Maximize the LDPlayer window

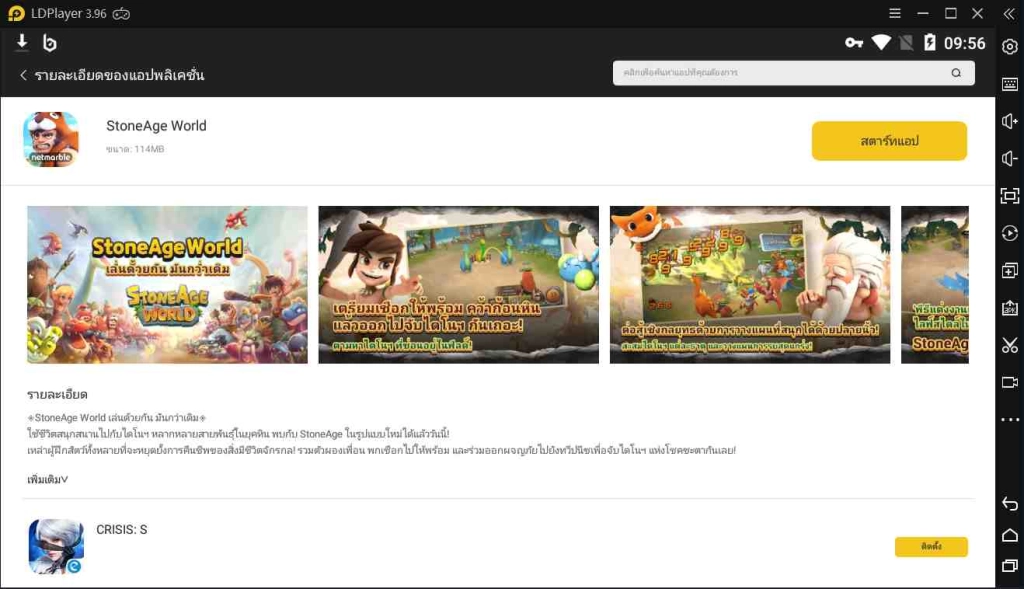tap(950, 13)
